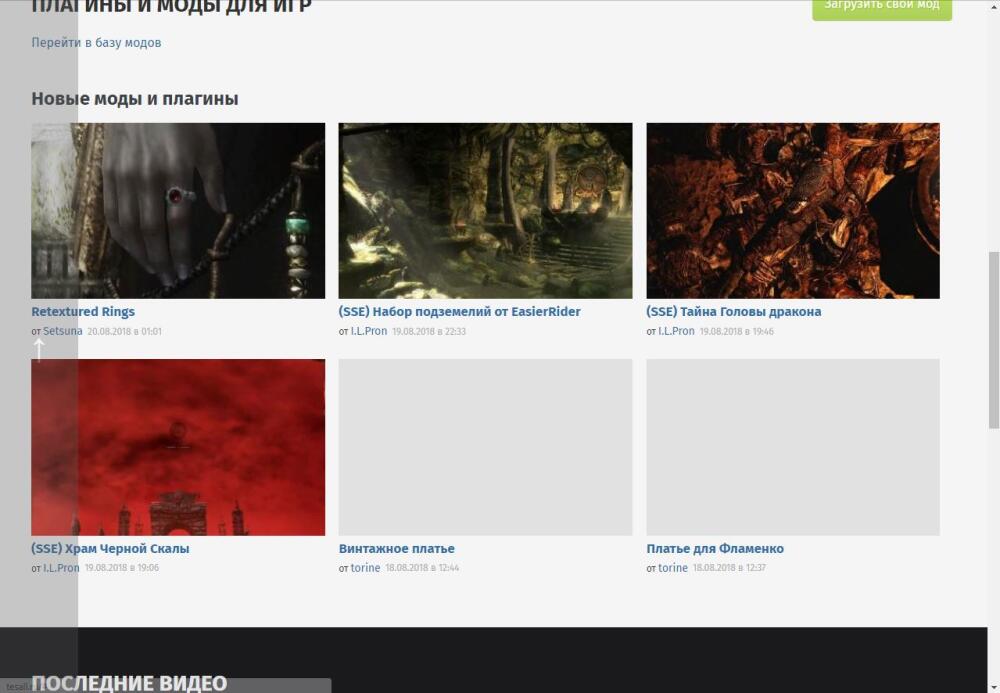Click the date '19.08.2018 в 22:33'
The width and height of the screenshot is (1000, 693).
[429, 332]
